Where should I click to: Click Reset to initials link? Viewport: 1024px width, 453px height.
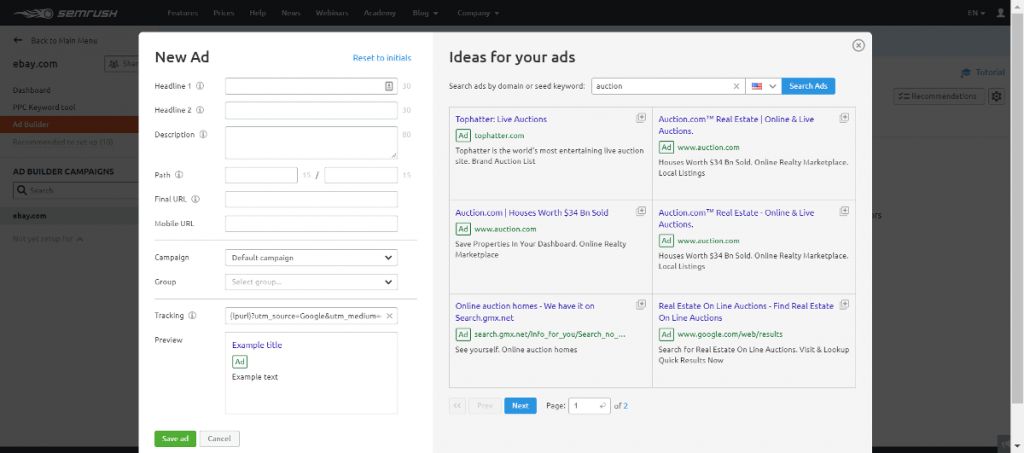(382, 58)
